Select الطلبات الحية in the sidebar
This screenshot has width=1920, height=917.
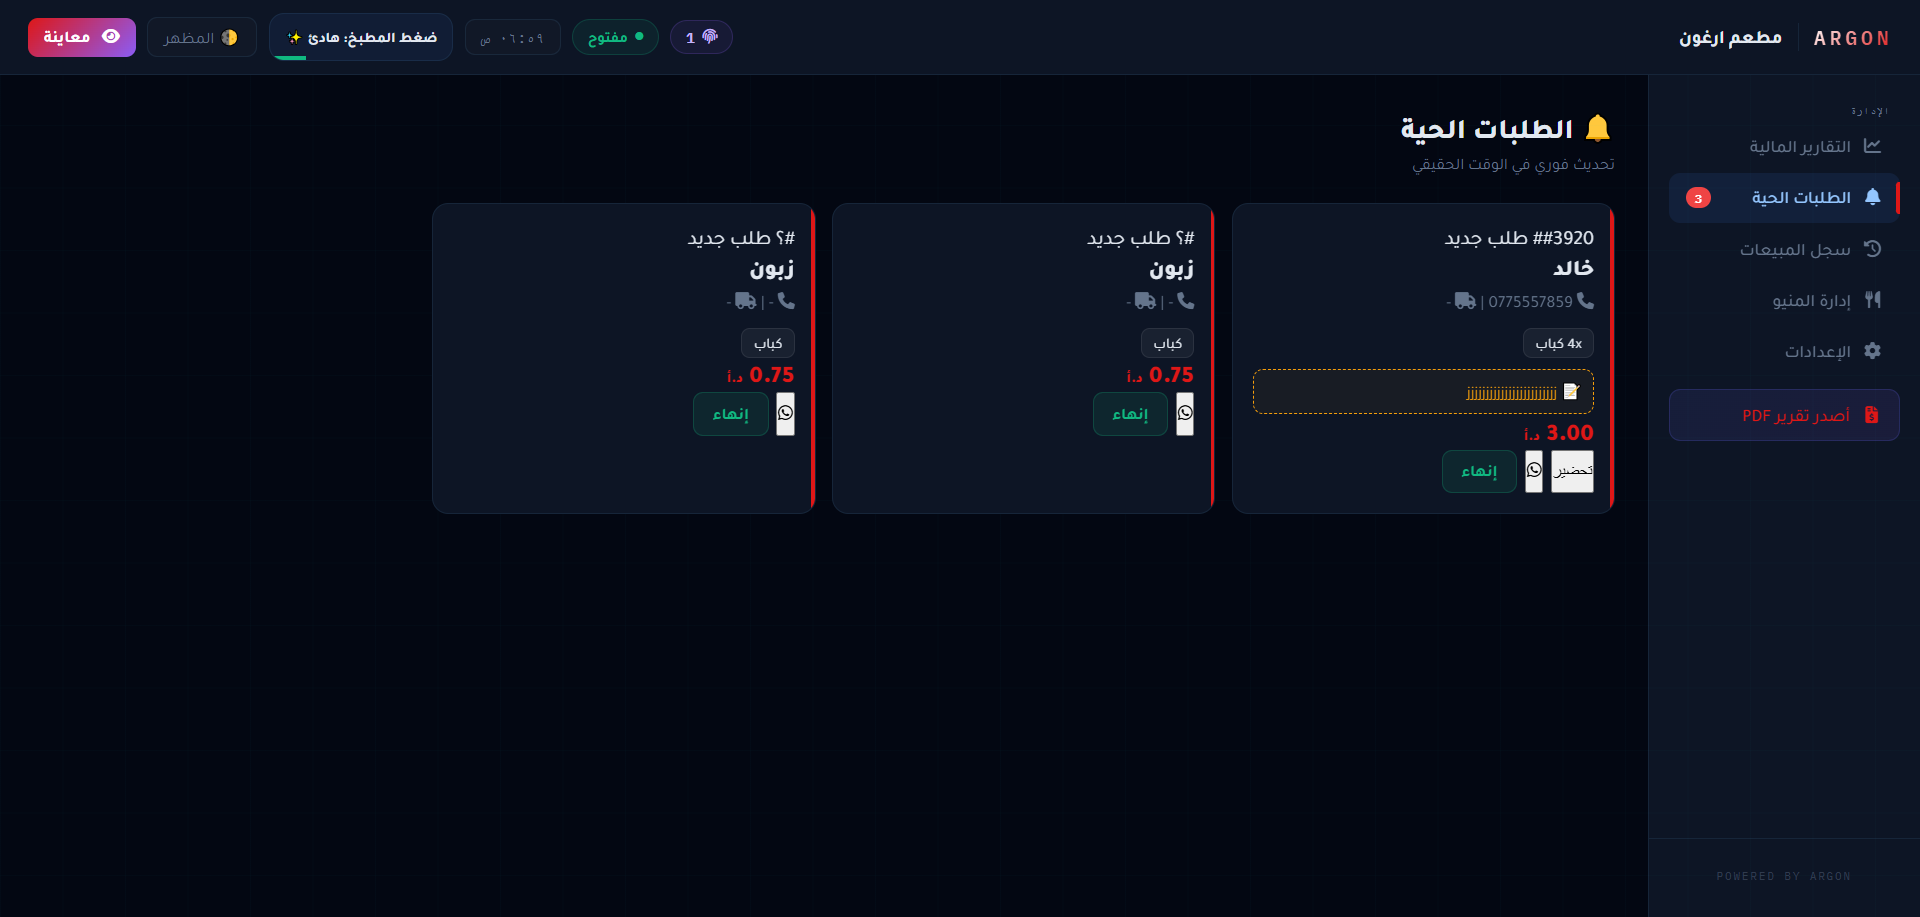point(1800,198)
